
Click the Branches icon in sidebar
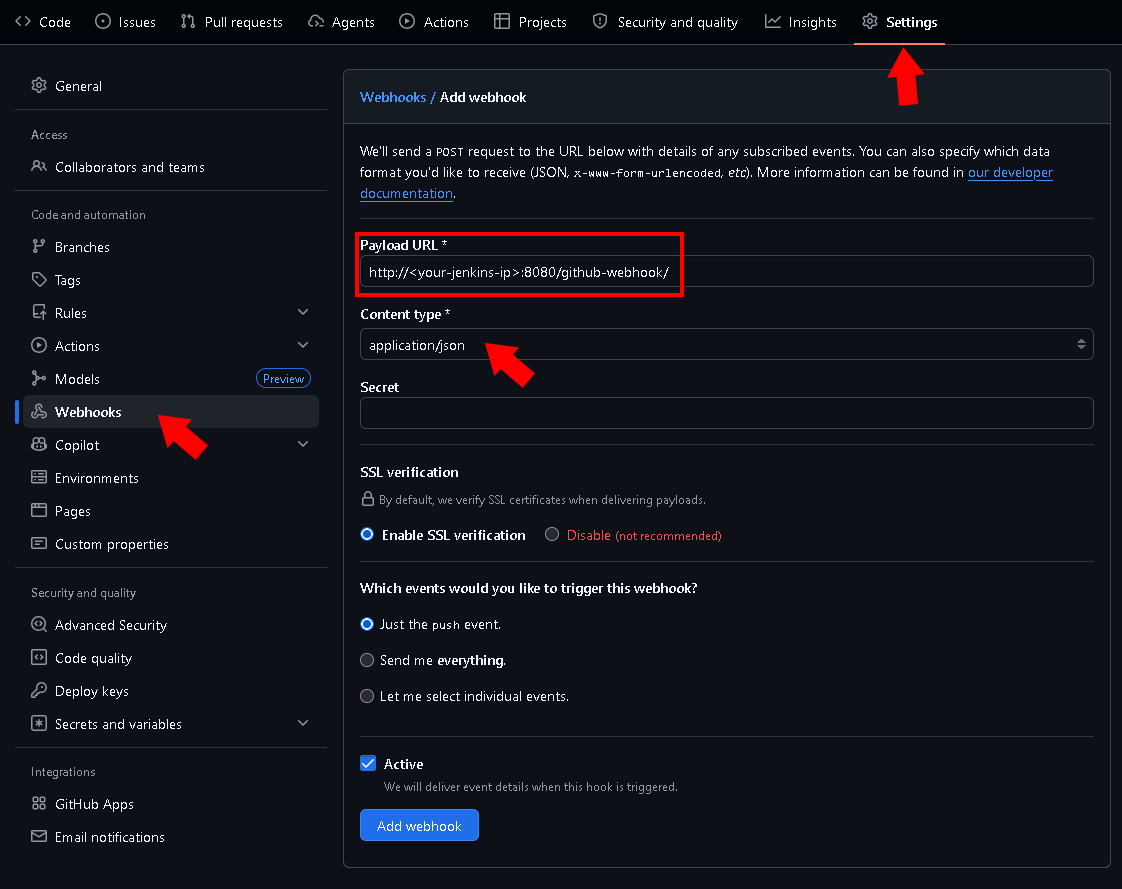click(39, 247)
